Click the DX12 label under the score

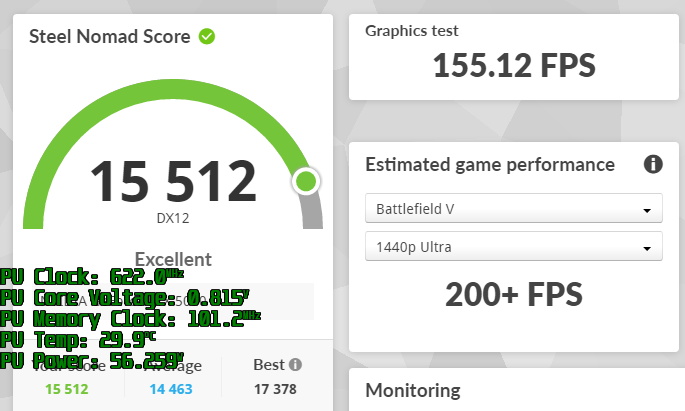[173, 218]
